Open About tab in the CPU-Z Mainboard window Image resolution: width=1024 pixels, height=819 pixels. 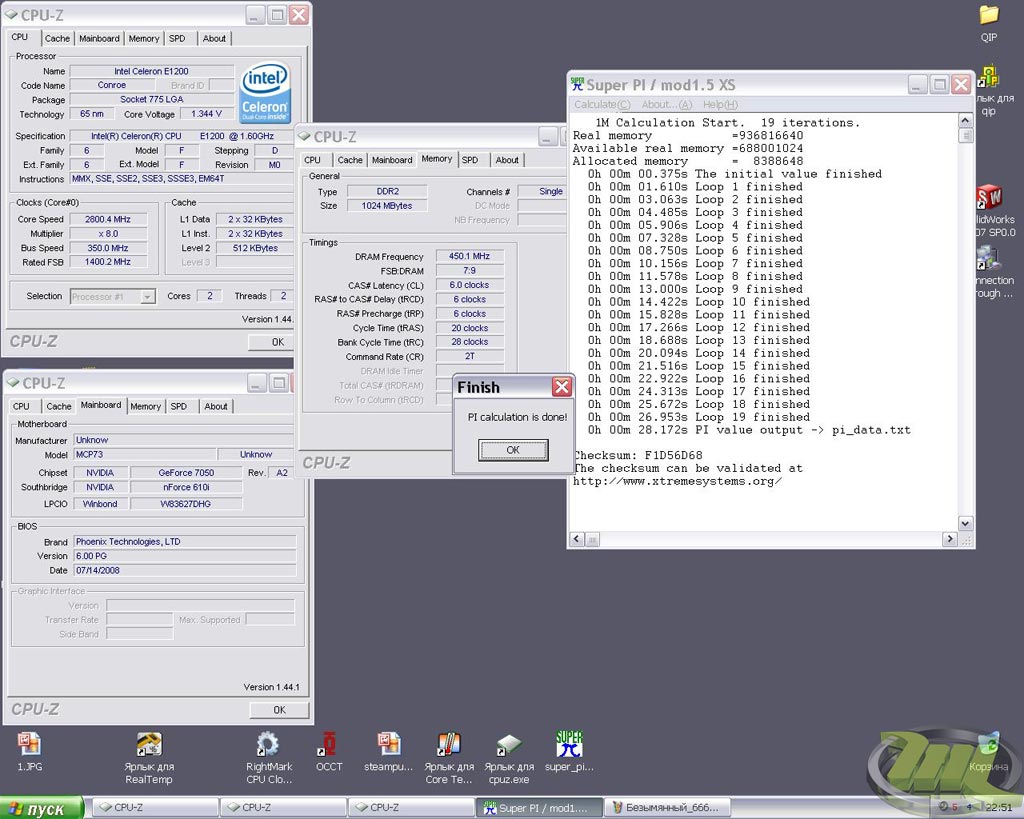coord(216,406)
